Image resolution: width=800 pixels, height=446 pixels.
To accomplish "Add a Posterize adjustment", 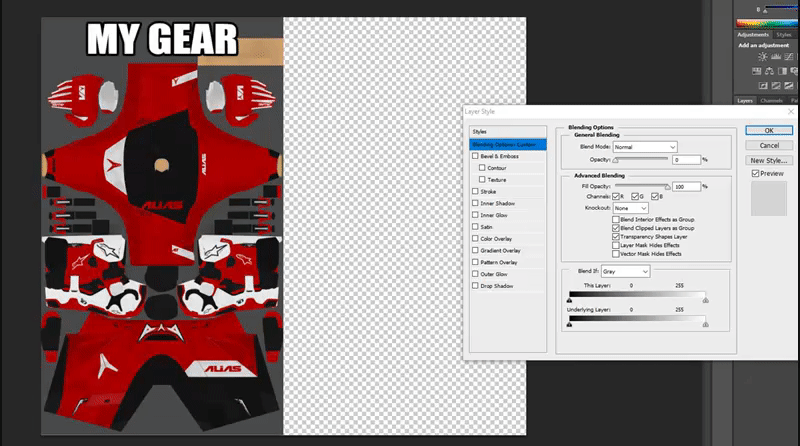I will pos(776,85).
